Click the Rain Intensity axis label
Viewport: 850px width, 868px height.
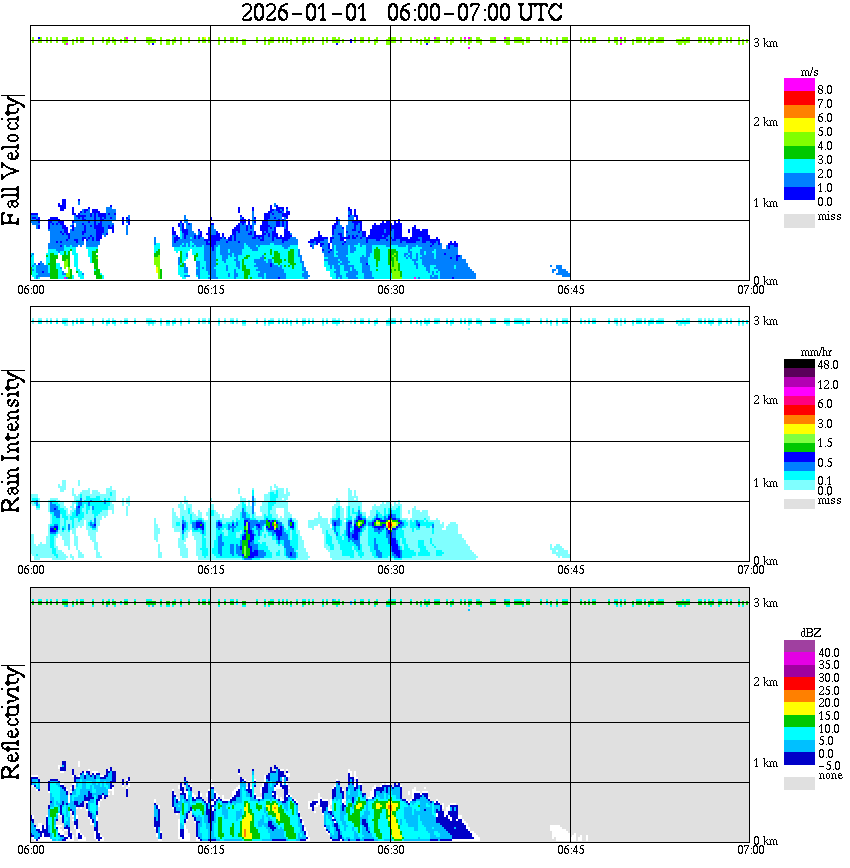11,441
